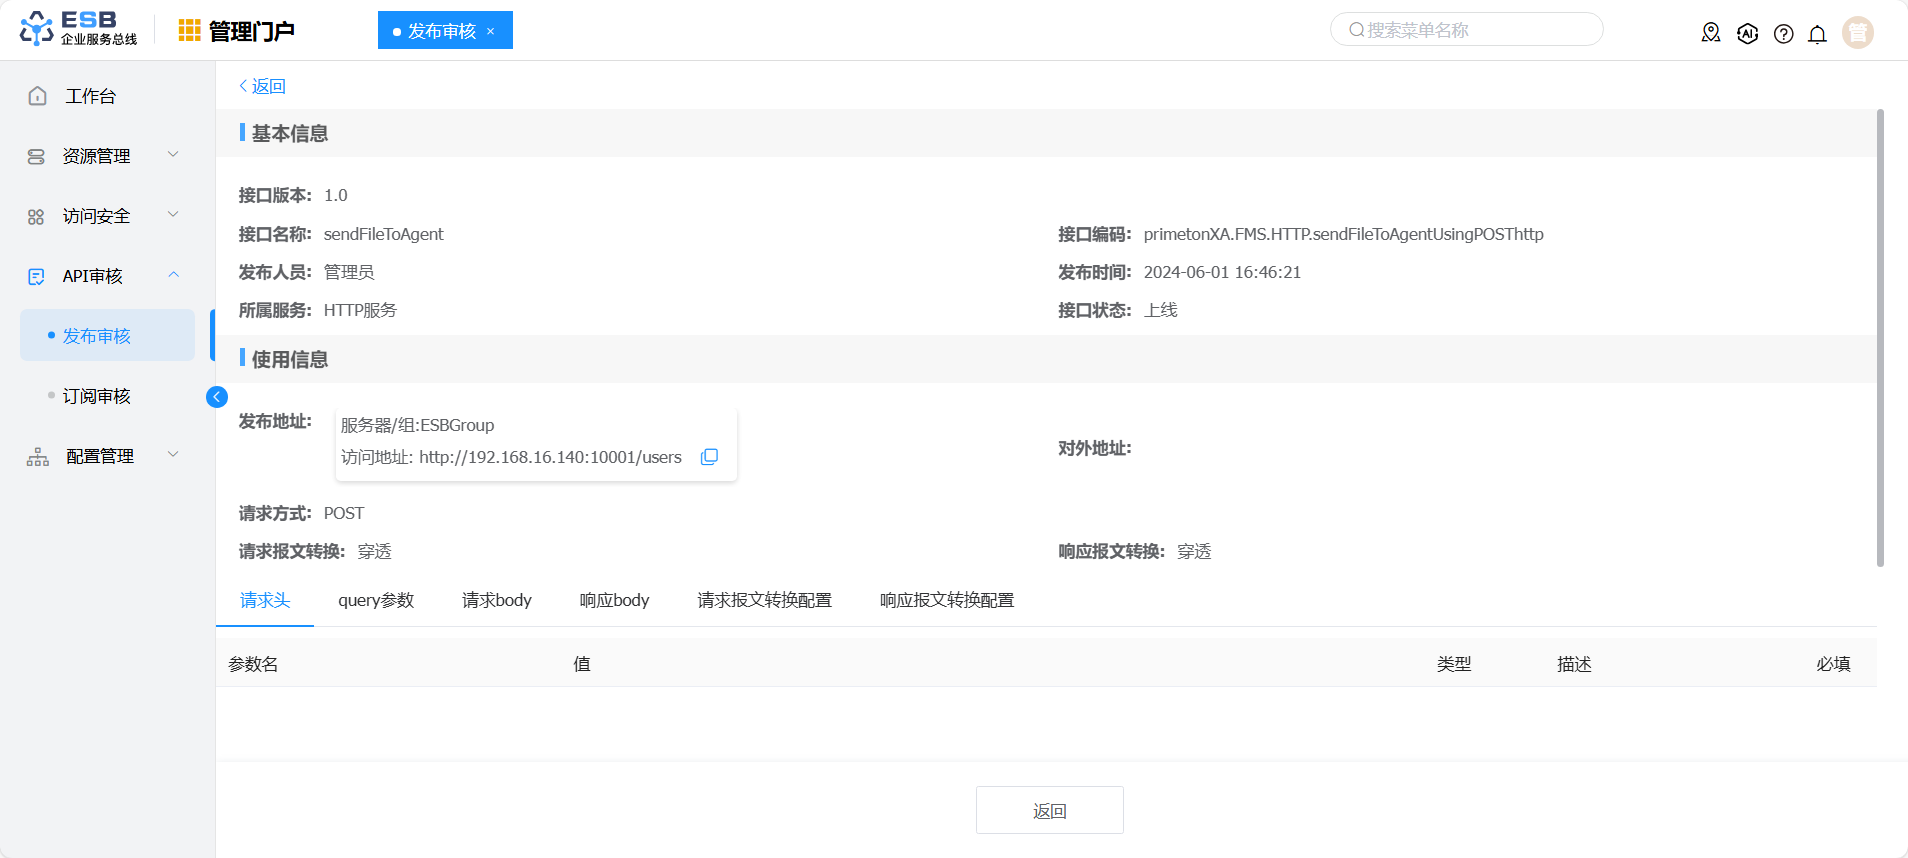1908x858 pixels.
Task: Click the management portal grid icon
Action: 189,31
